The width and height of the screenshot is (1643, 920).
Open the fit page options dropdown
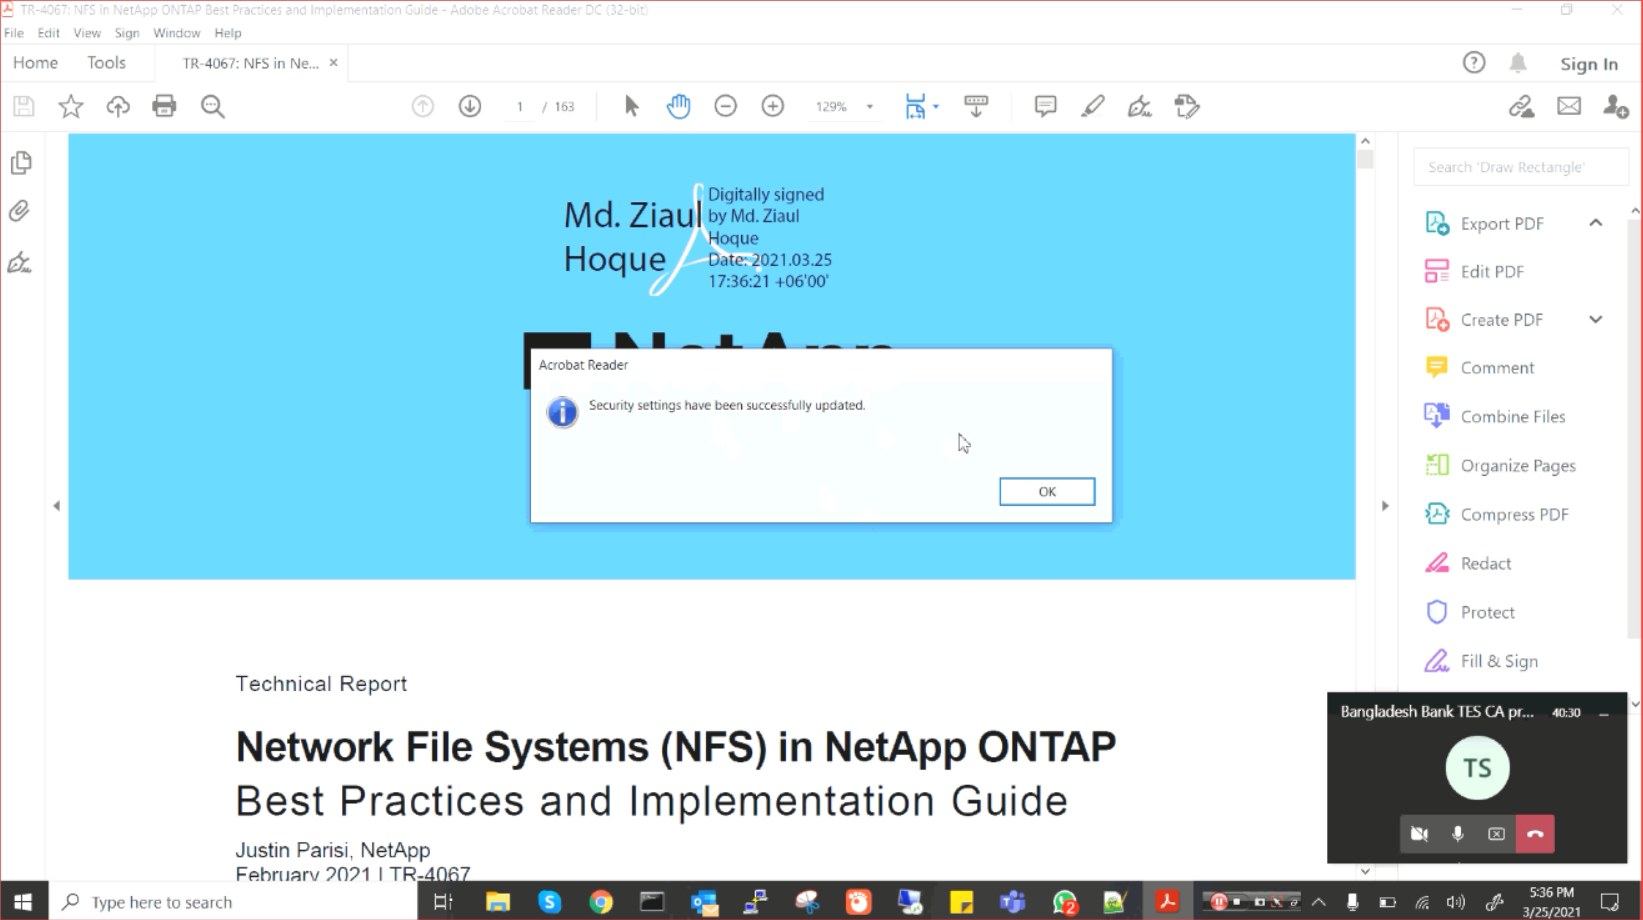936,106
